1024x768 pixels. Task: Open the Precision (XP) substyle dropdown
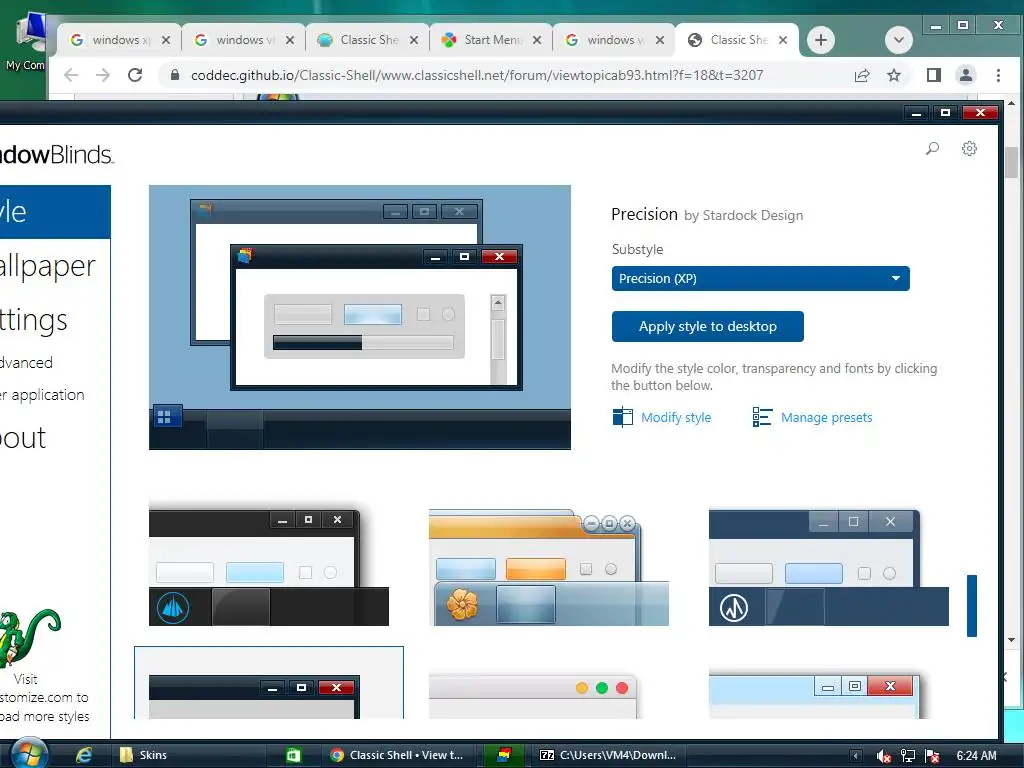(760, 278)
